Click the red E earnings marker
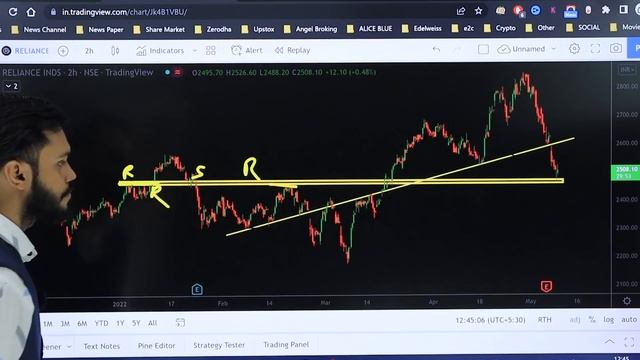The height and width of the screenshot is (360, 640). pos(546,286)
